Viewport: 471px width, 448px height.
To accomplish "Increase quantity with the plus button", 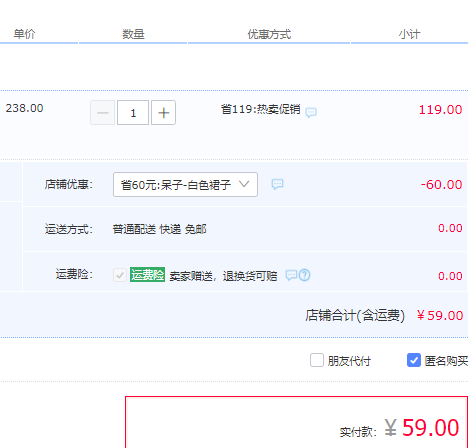I will click(x=163, y=113).
